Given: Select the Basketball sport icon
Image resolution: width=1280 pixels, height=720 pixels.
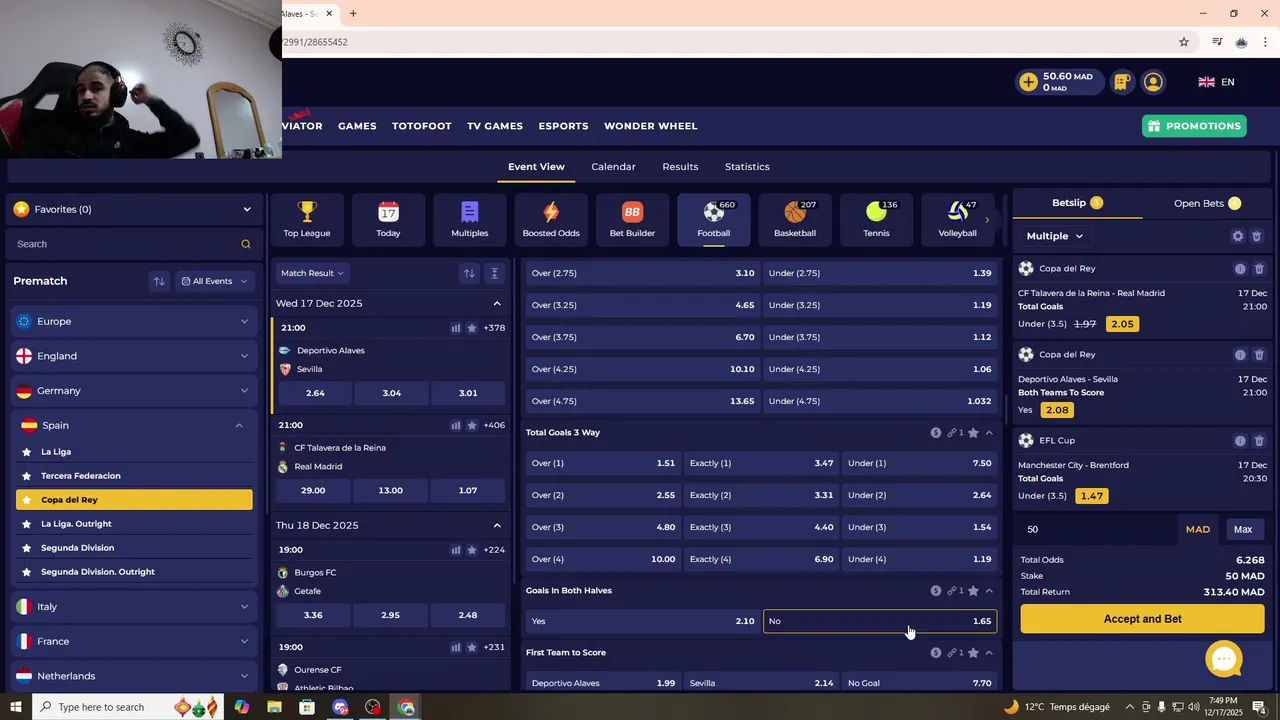Looking at the screenshot, I should pos(795,219).
